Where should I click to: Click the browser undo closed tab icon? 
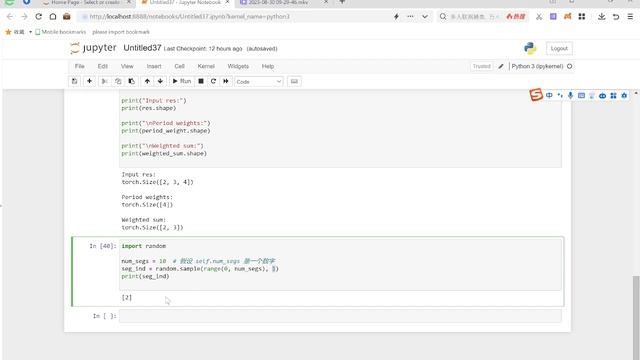[x=616, y=16]
